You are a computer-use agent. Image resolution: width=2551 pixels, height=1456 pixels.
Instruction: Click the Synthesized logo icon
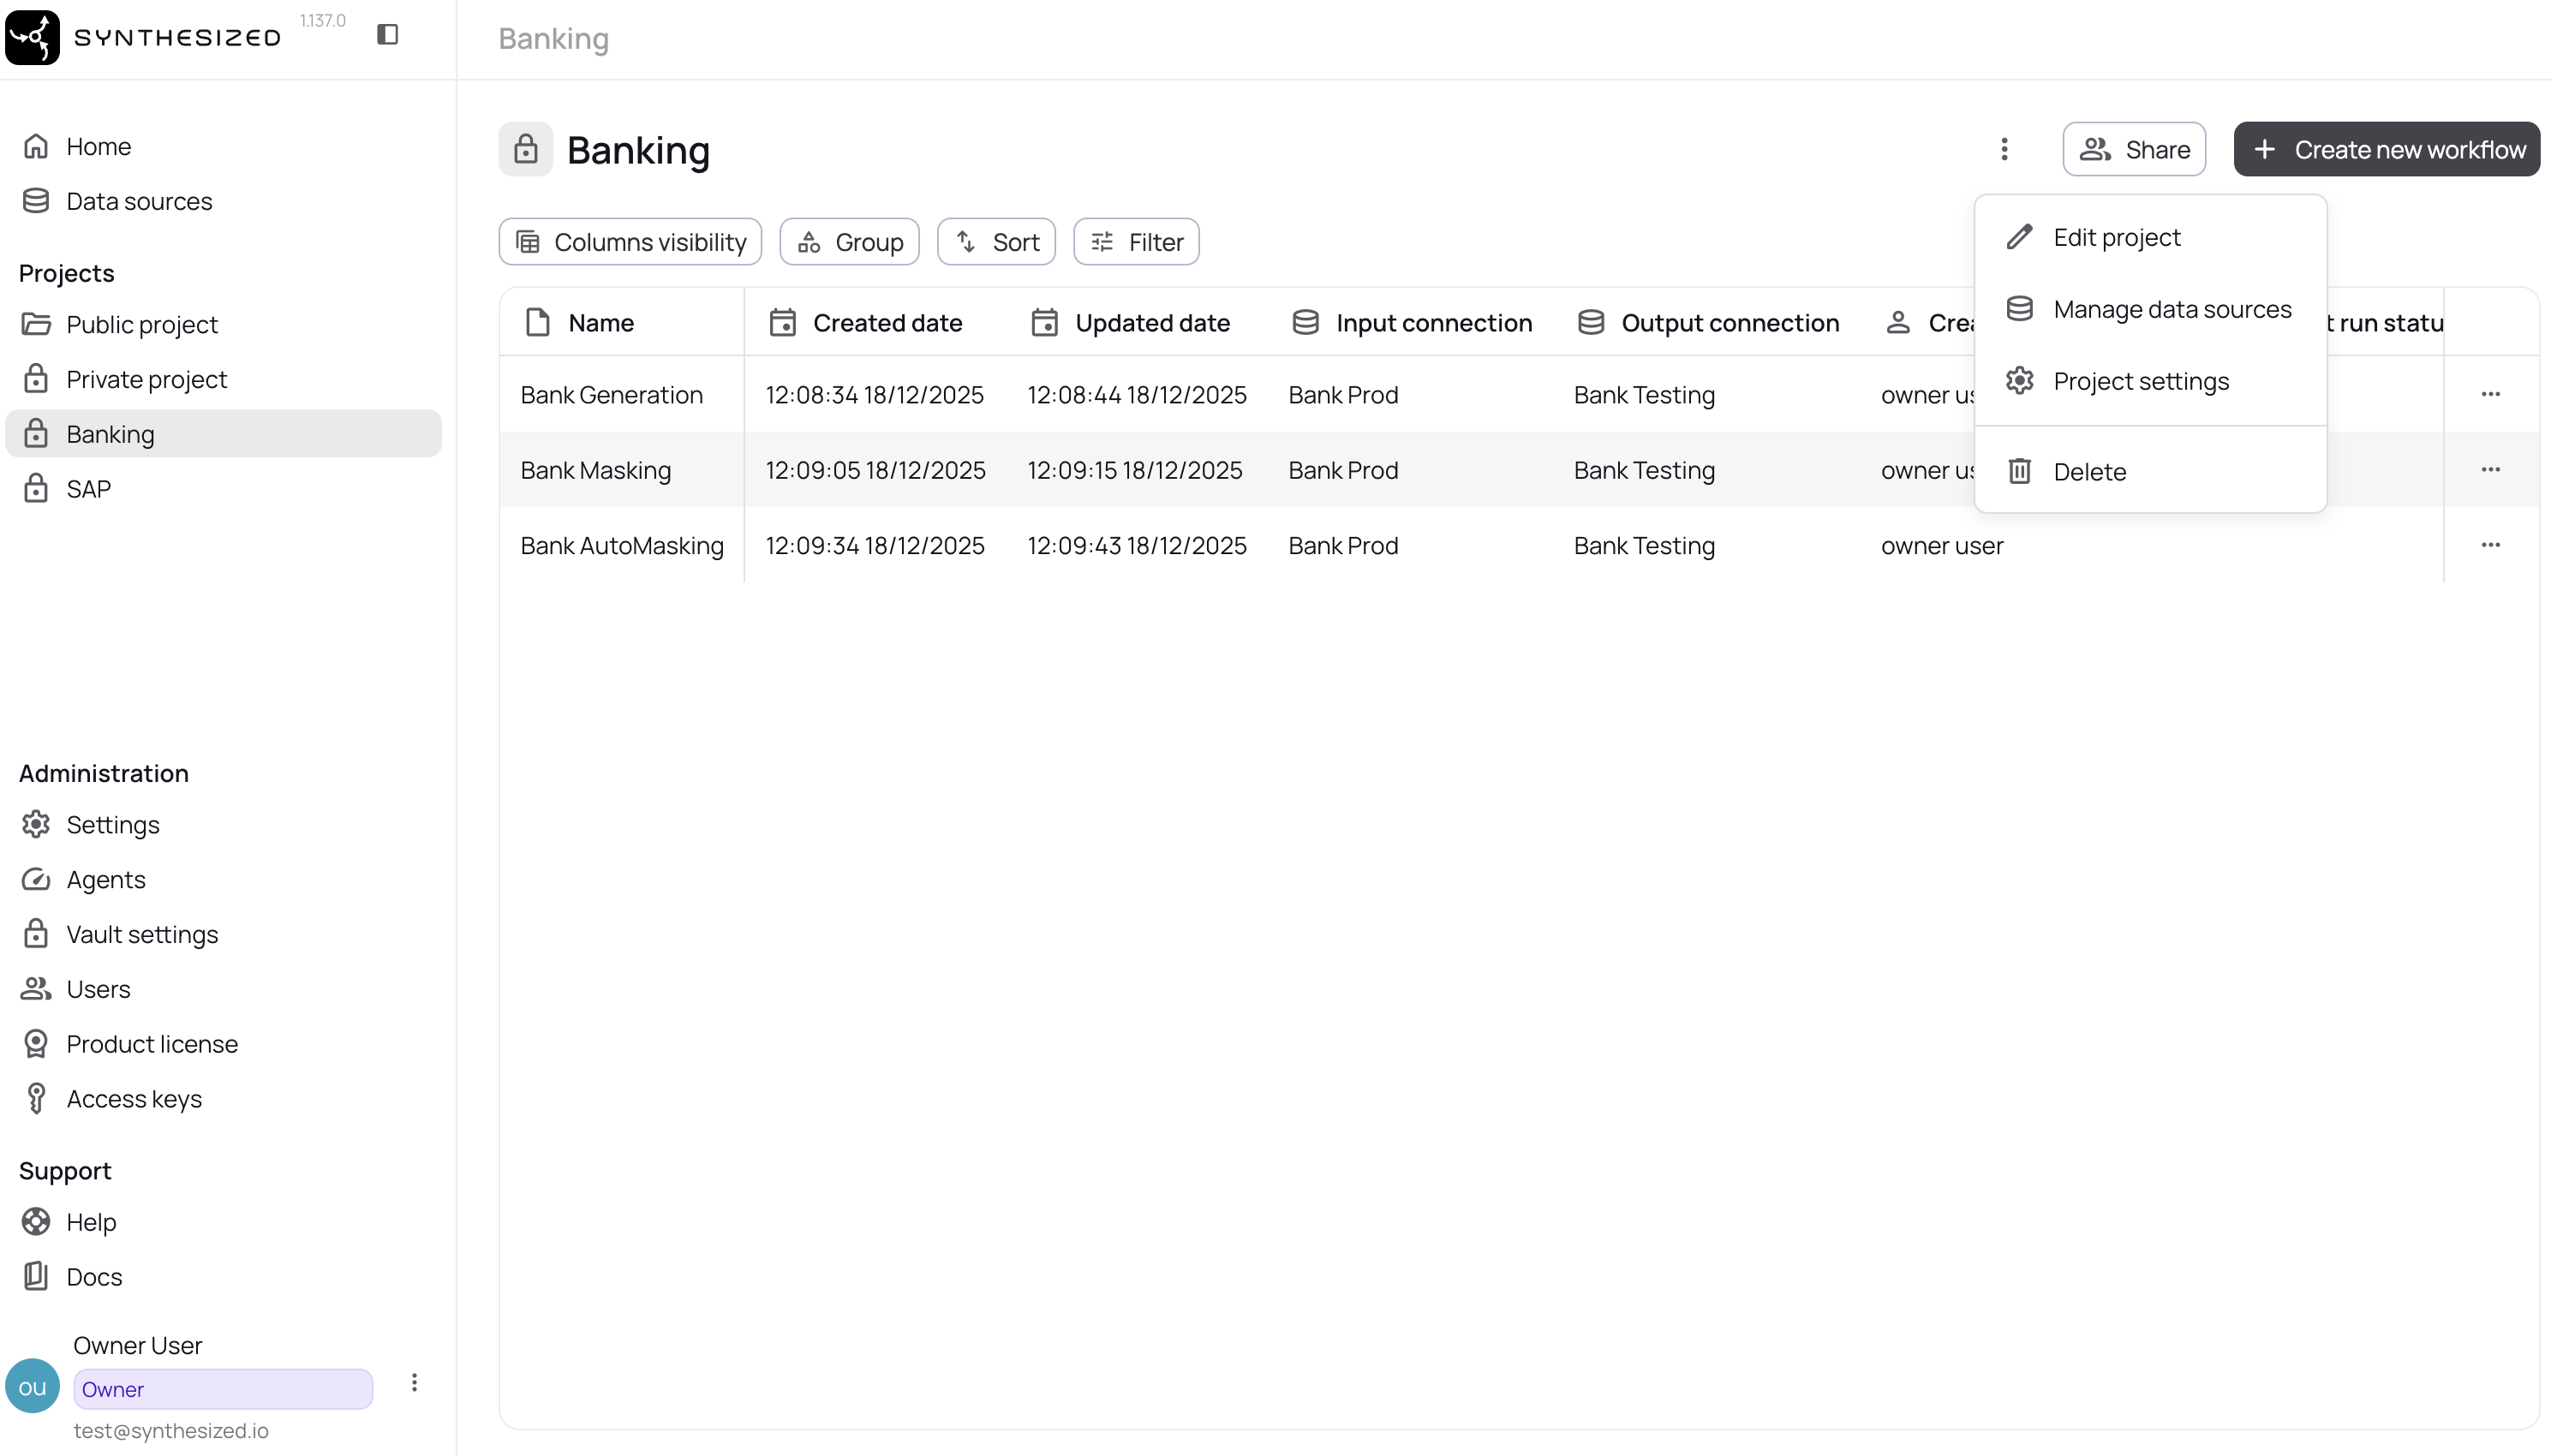(x=32, y=38)
